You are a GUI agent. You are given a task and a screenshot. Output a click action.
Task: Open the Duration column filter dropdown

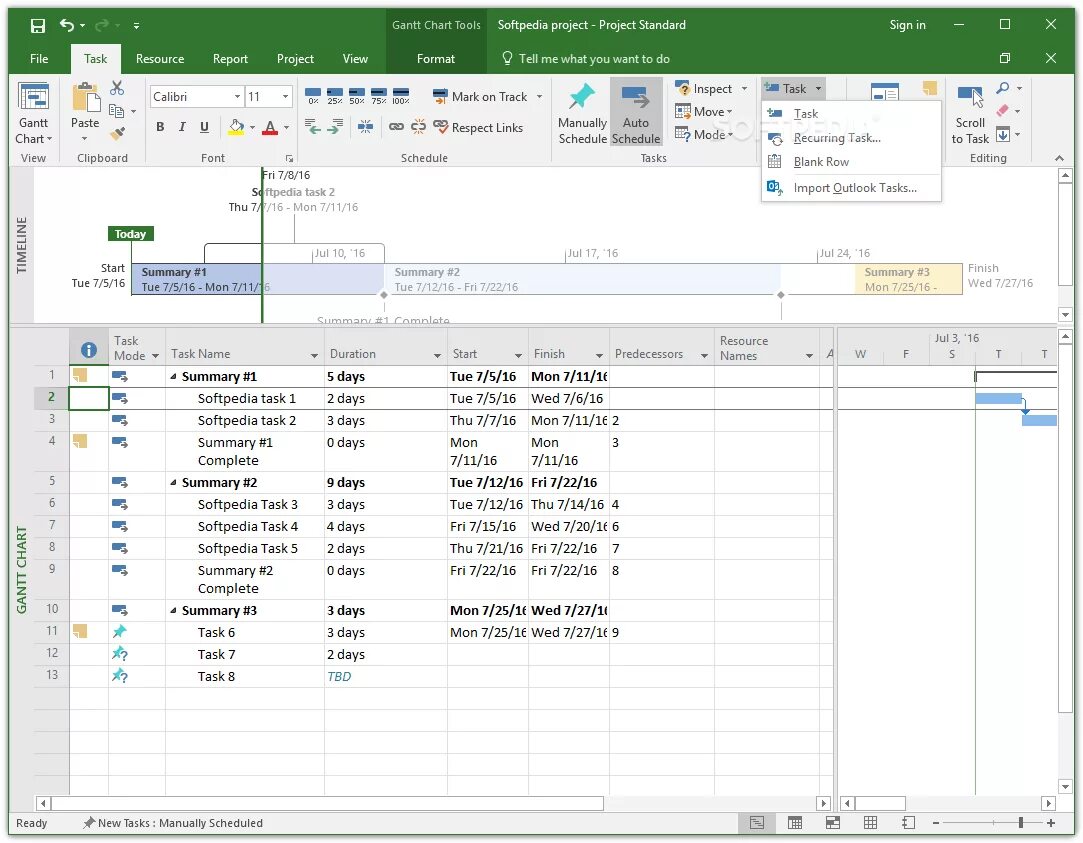point(437,356)
